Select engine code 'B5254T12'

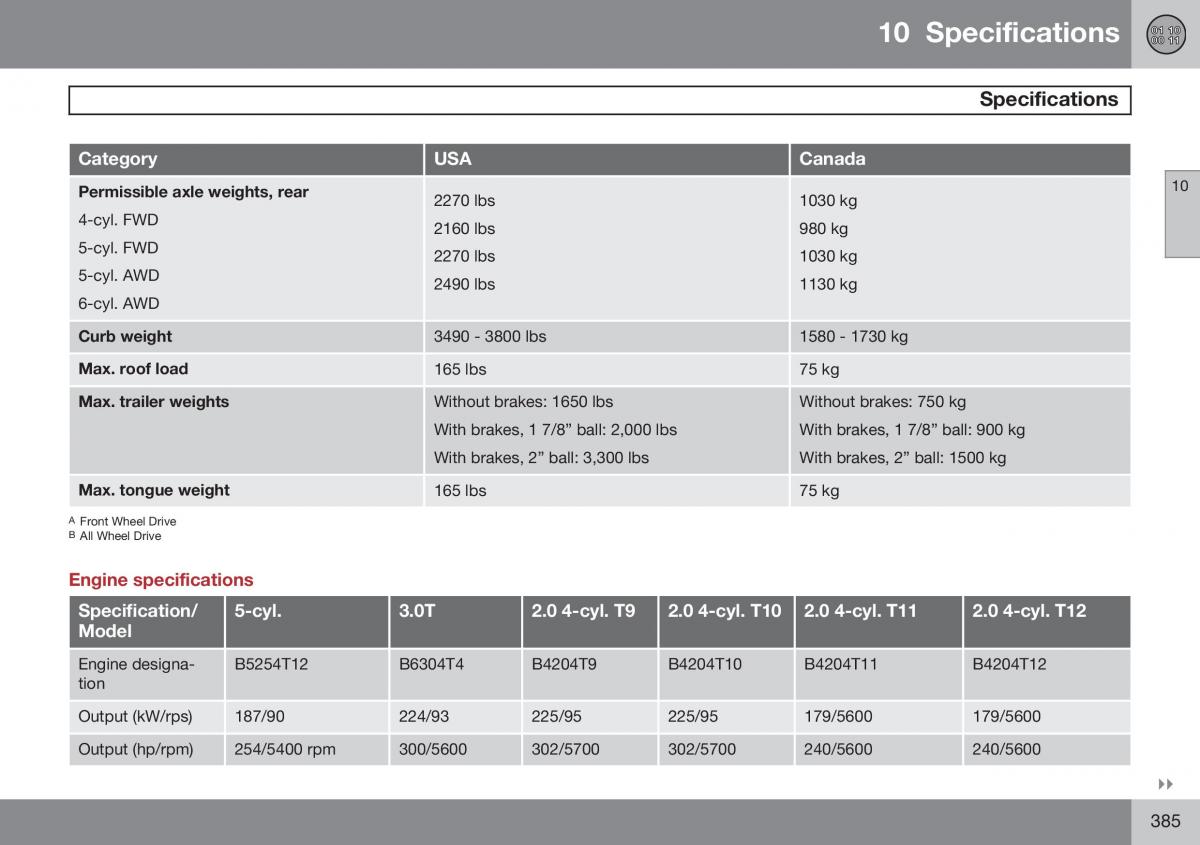[x=272, y=664]
